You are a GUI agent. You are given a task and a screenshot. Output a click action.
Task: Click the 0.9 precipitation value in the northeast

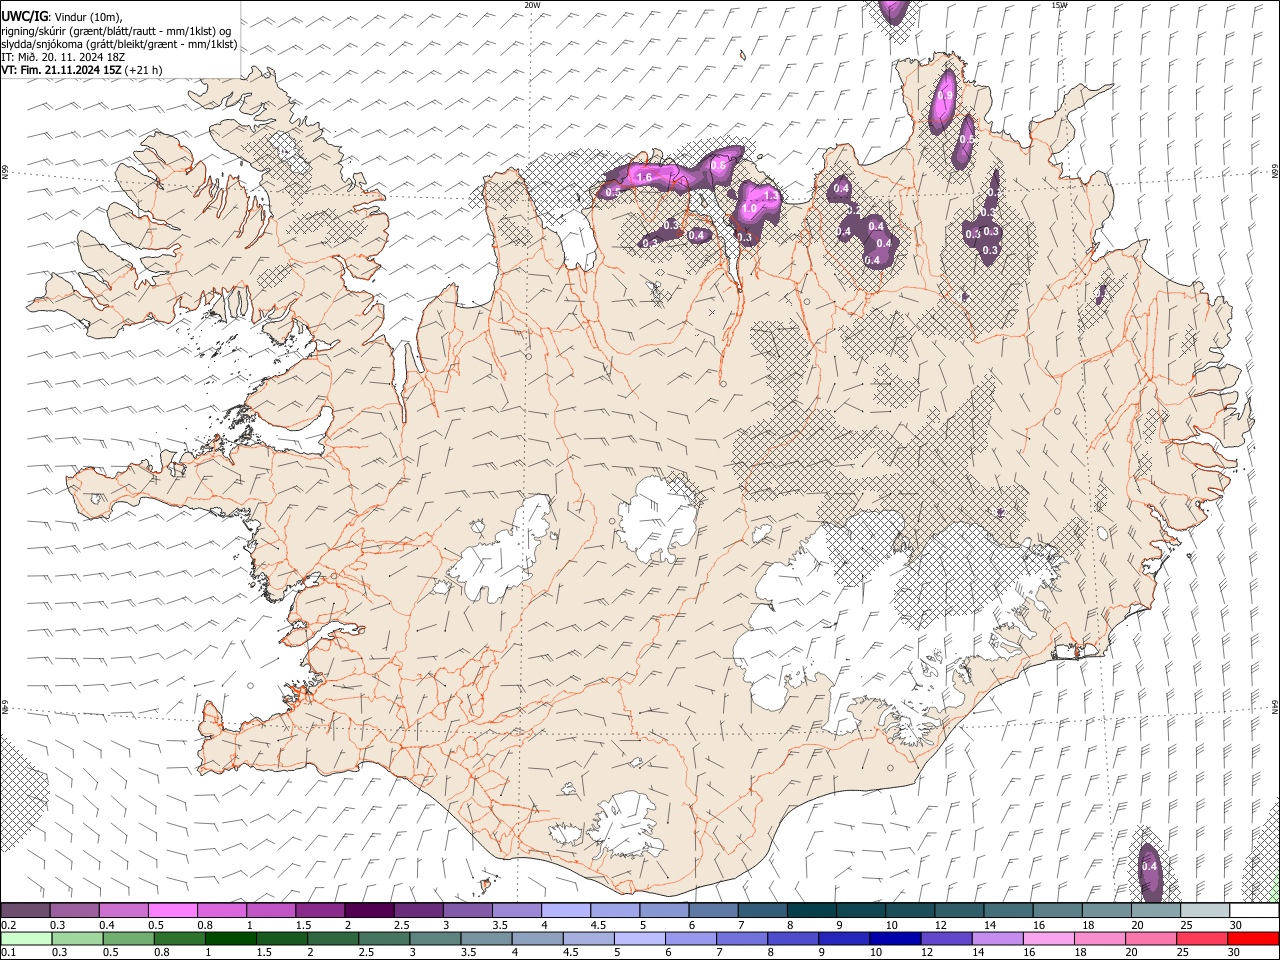pos(944,97)
